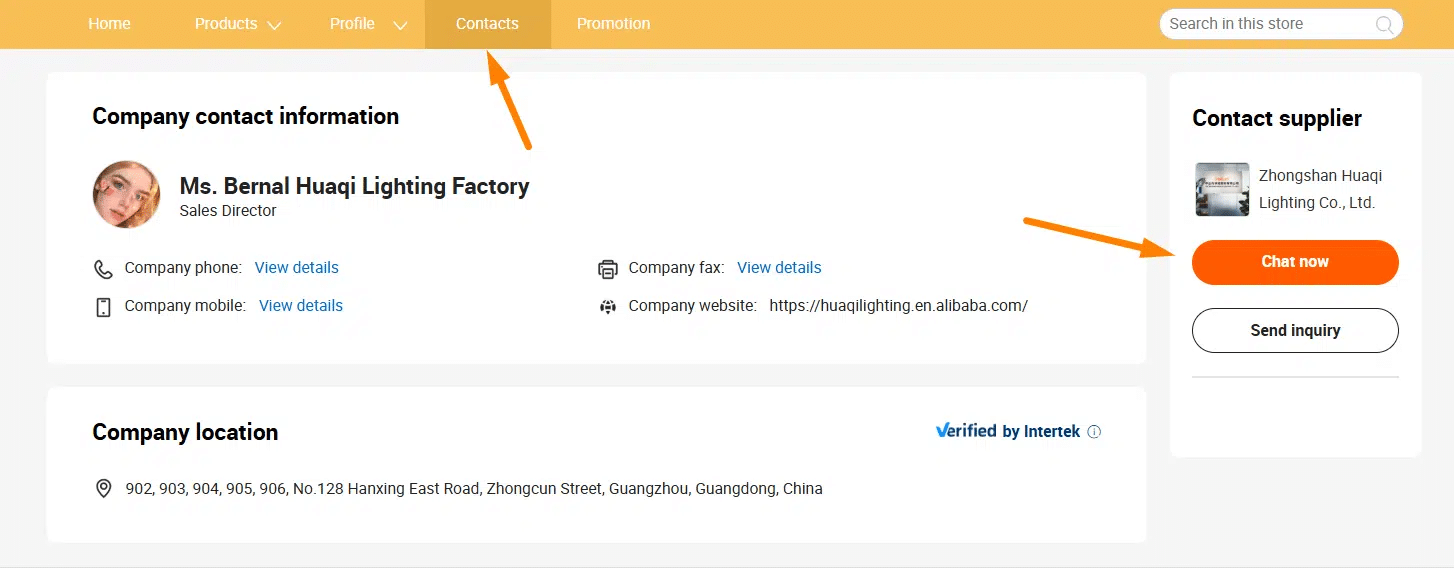Click the info icon beside Intertek
This screenshot has width=1454, height=569.
1094,432
